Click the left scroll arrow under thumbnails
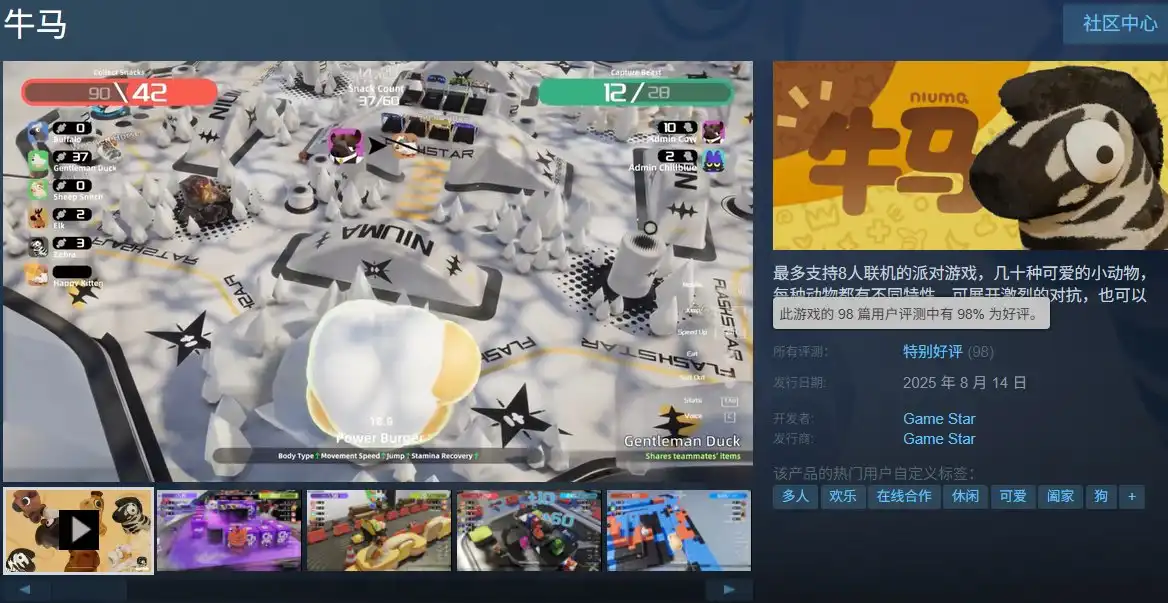This screenshot has width=1168, height=603. pyautogui.click(x=25, y=590)
